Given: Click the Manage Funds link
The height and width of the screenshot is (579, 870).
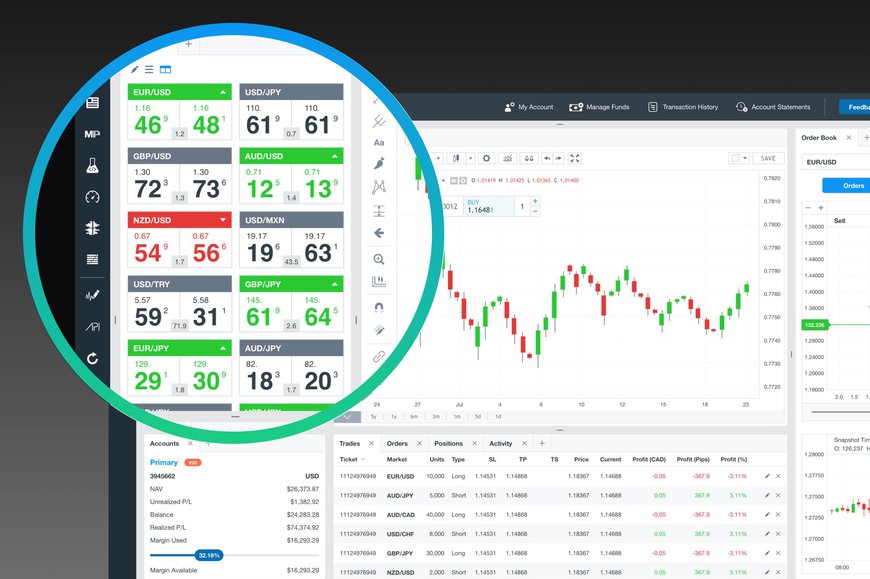Looking at the screenshot, I should (599, 107).
